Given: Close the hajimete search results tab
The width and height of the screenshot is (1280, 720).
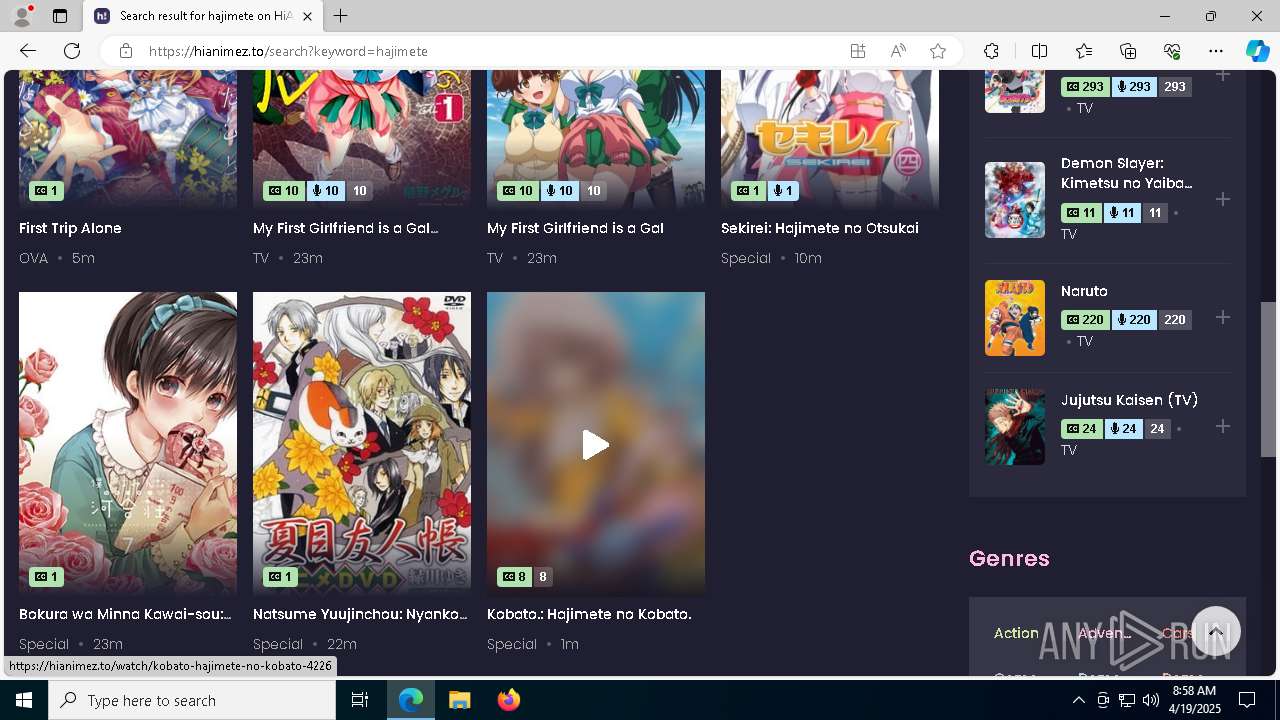Looking at the screenshot, I should coord(307,16).
